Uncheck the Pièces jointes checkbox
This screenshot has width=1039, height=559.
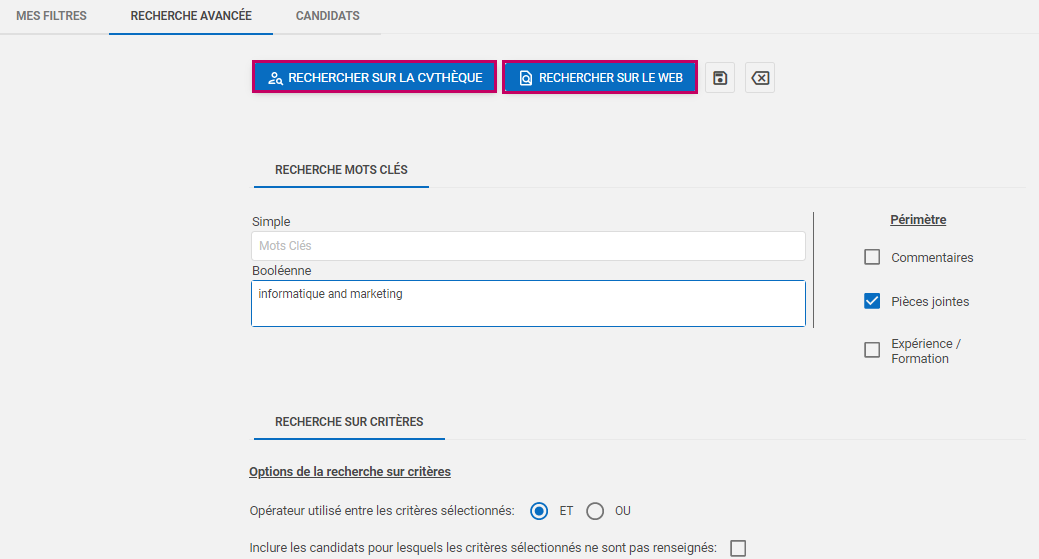(x=872, y=301)
